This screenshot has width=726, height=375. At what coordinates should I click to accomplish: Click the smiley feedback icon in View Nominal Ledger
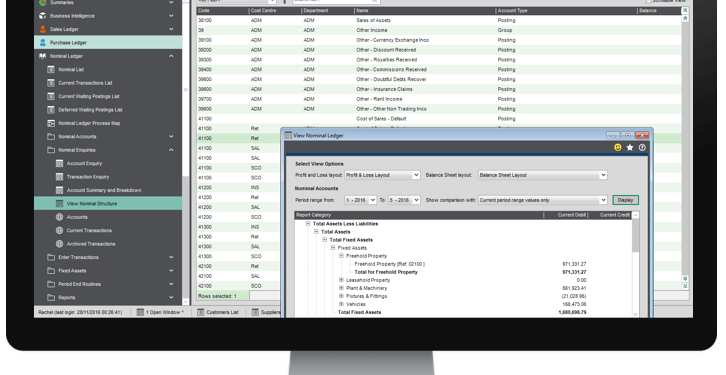tap(618, 147)
